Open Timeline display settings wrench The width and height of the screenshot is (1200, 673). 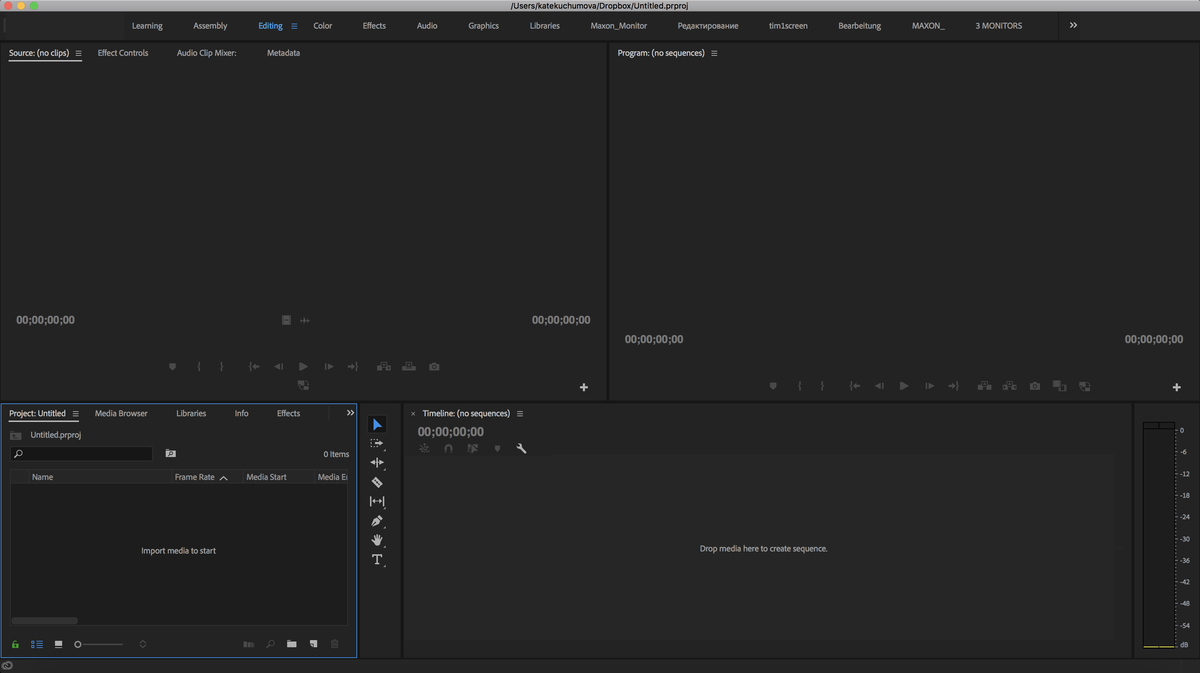pos(521,449)
